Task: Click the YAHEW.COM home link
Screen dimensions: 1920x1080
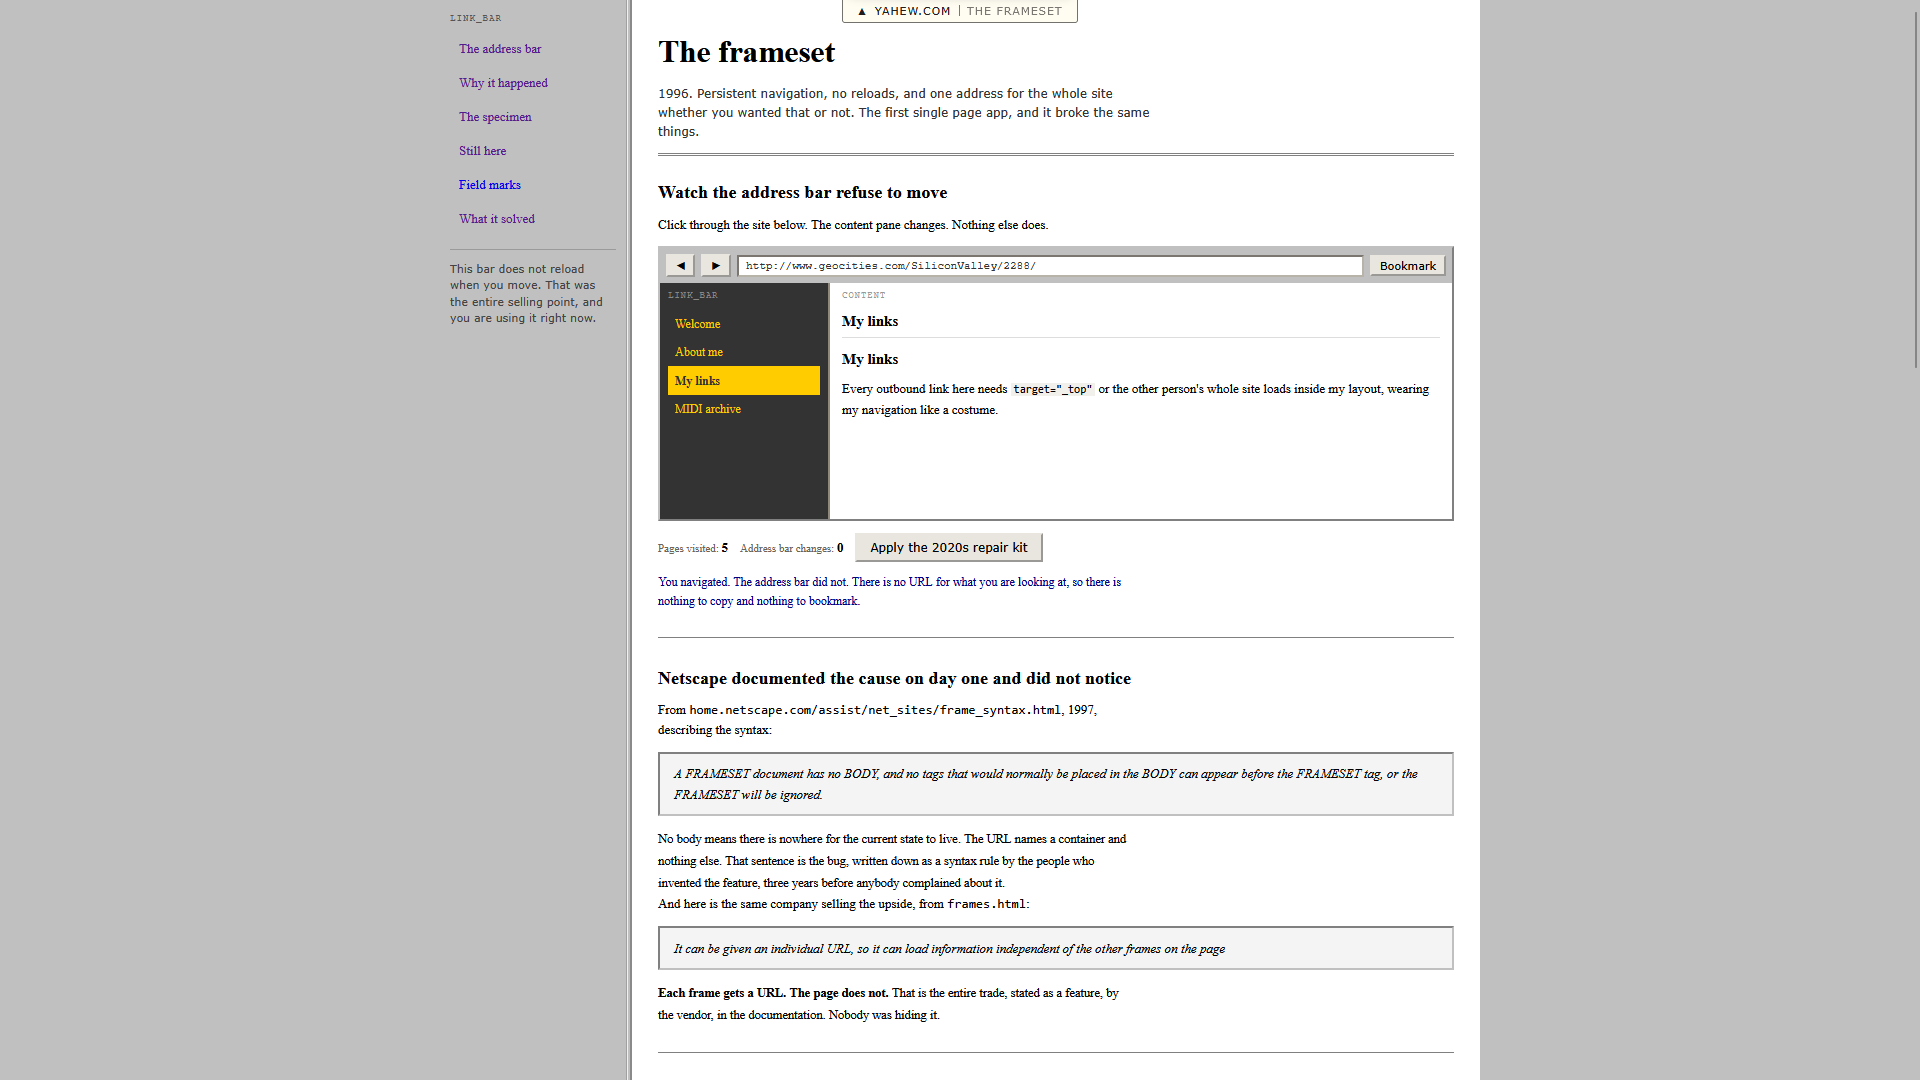Action: [912, 11]
